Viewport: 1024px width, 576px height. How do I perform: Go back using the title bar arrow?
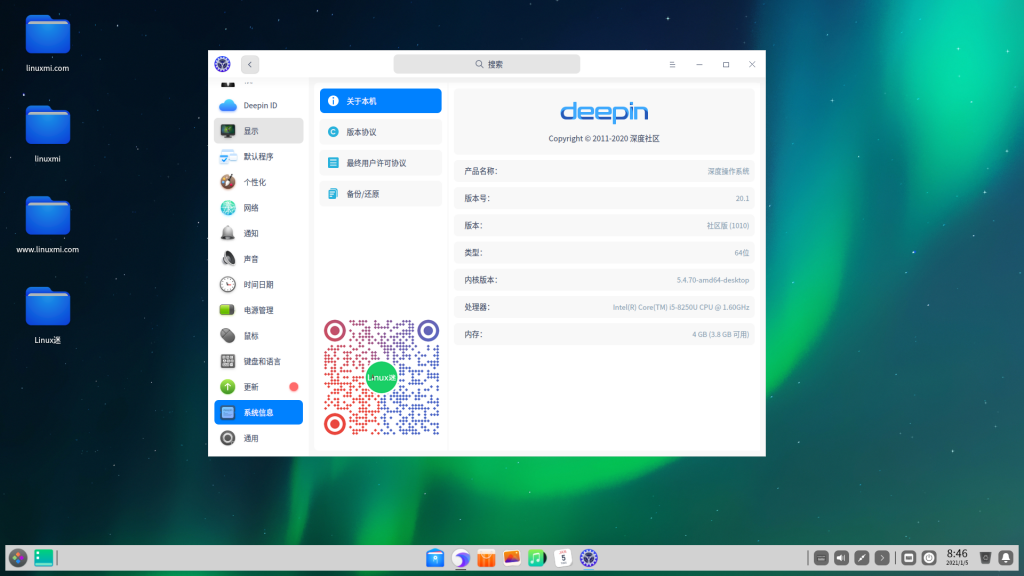click(250, 64)
